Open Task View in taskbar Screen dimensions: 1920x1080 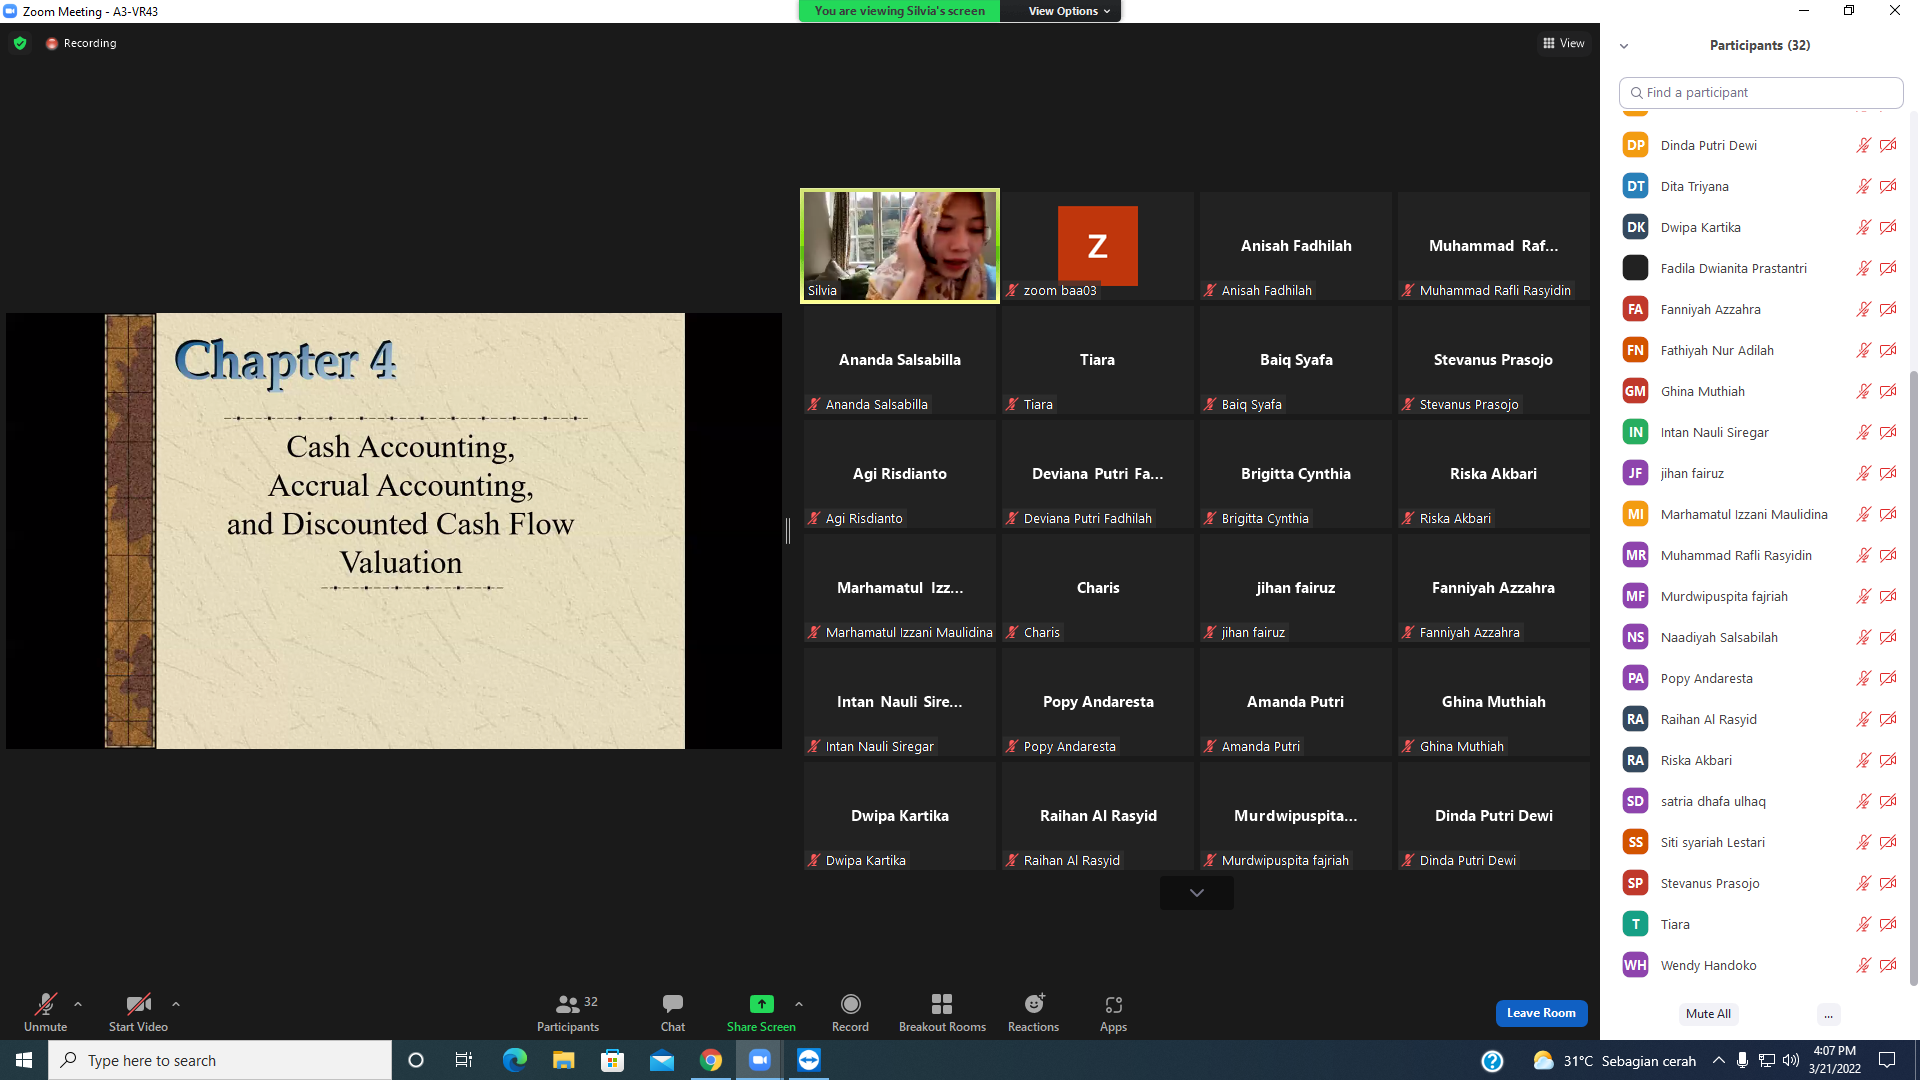coord(464,1060)
